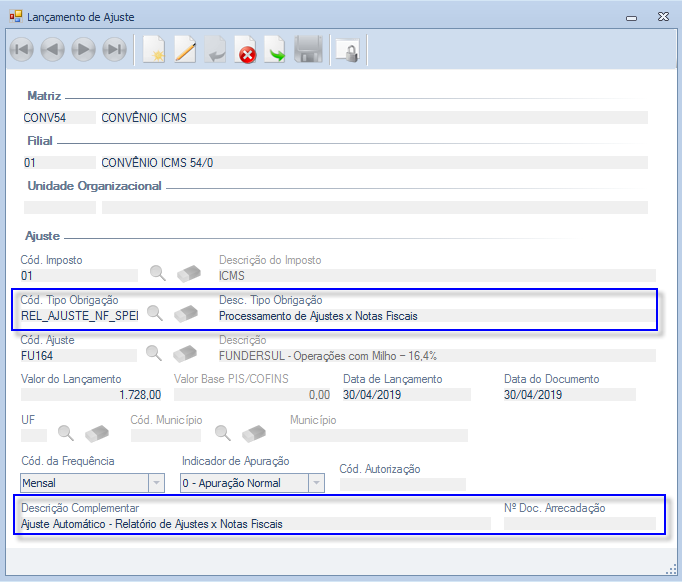Search Cód. Imposto with the magnifier
The width and height of the screenshot is (682, 582).
[x=157, y=273]
